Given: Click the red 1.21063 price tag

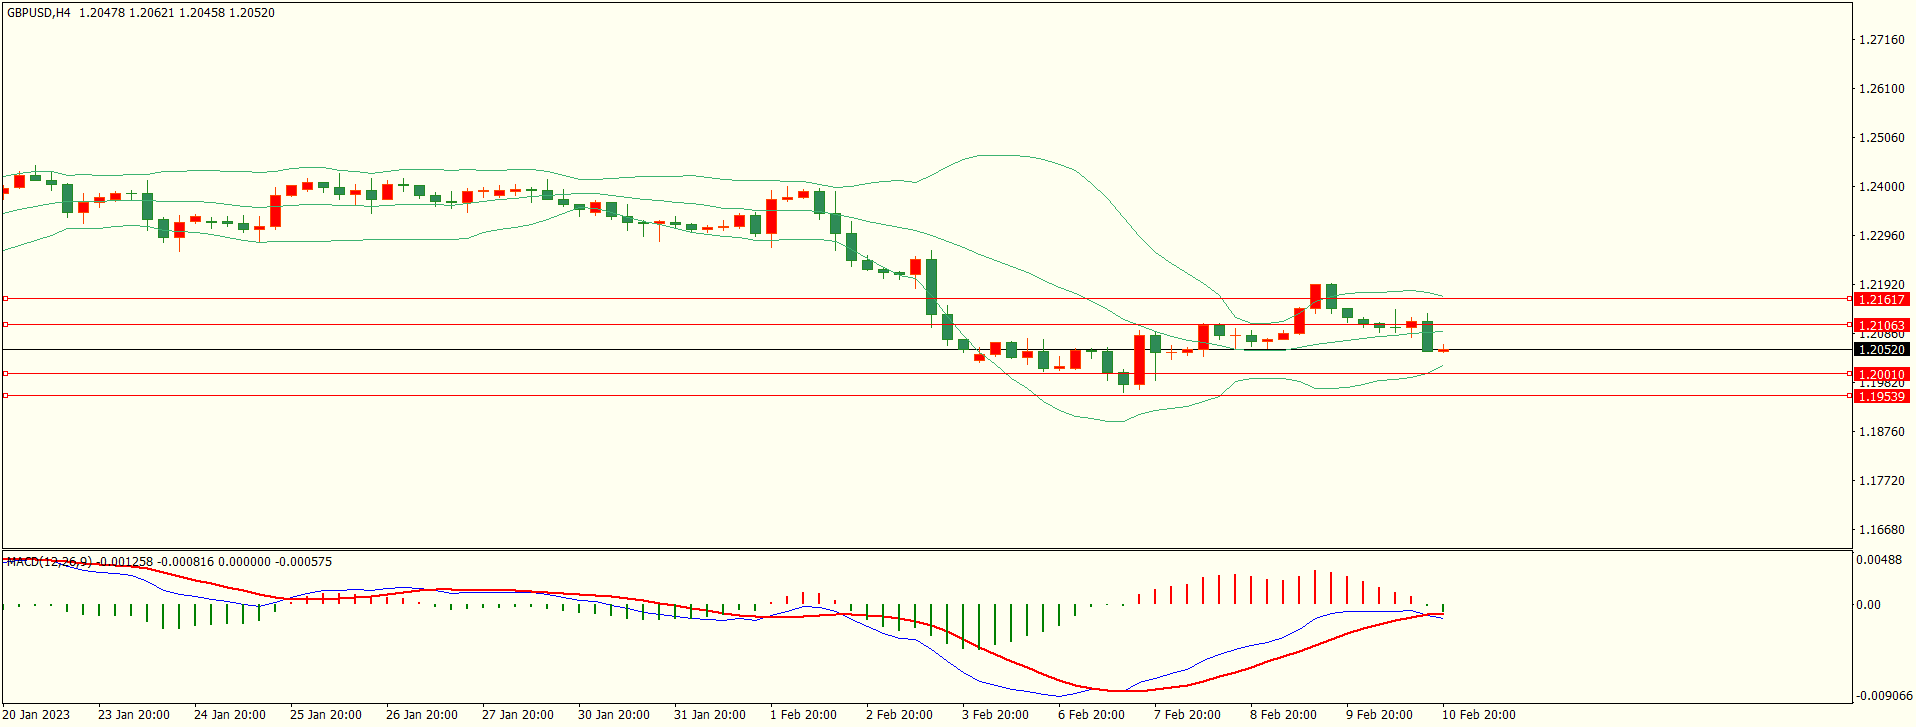Looking at the screenshot, I should pyautogui.click(x=1881, y=325).
